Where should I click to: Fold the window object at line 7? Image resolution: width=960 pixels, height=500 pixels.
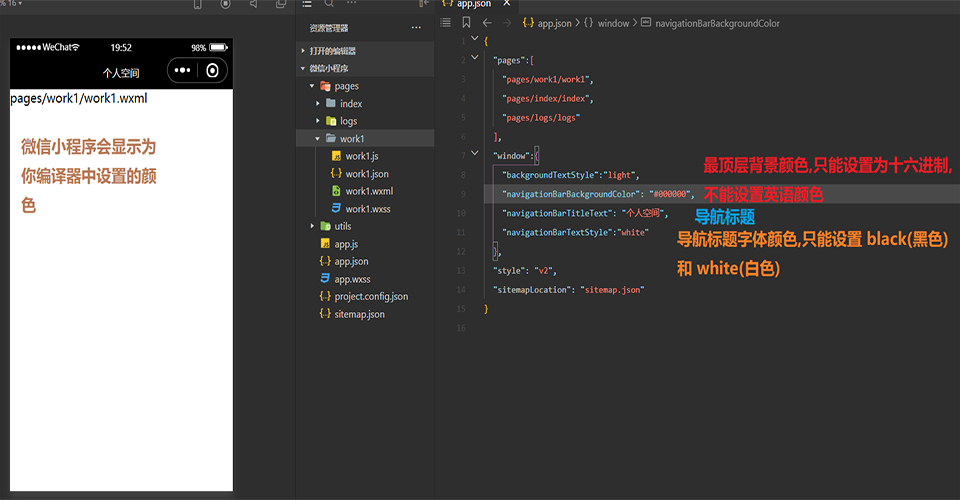[474, 153]
